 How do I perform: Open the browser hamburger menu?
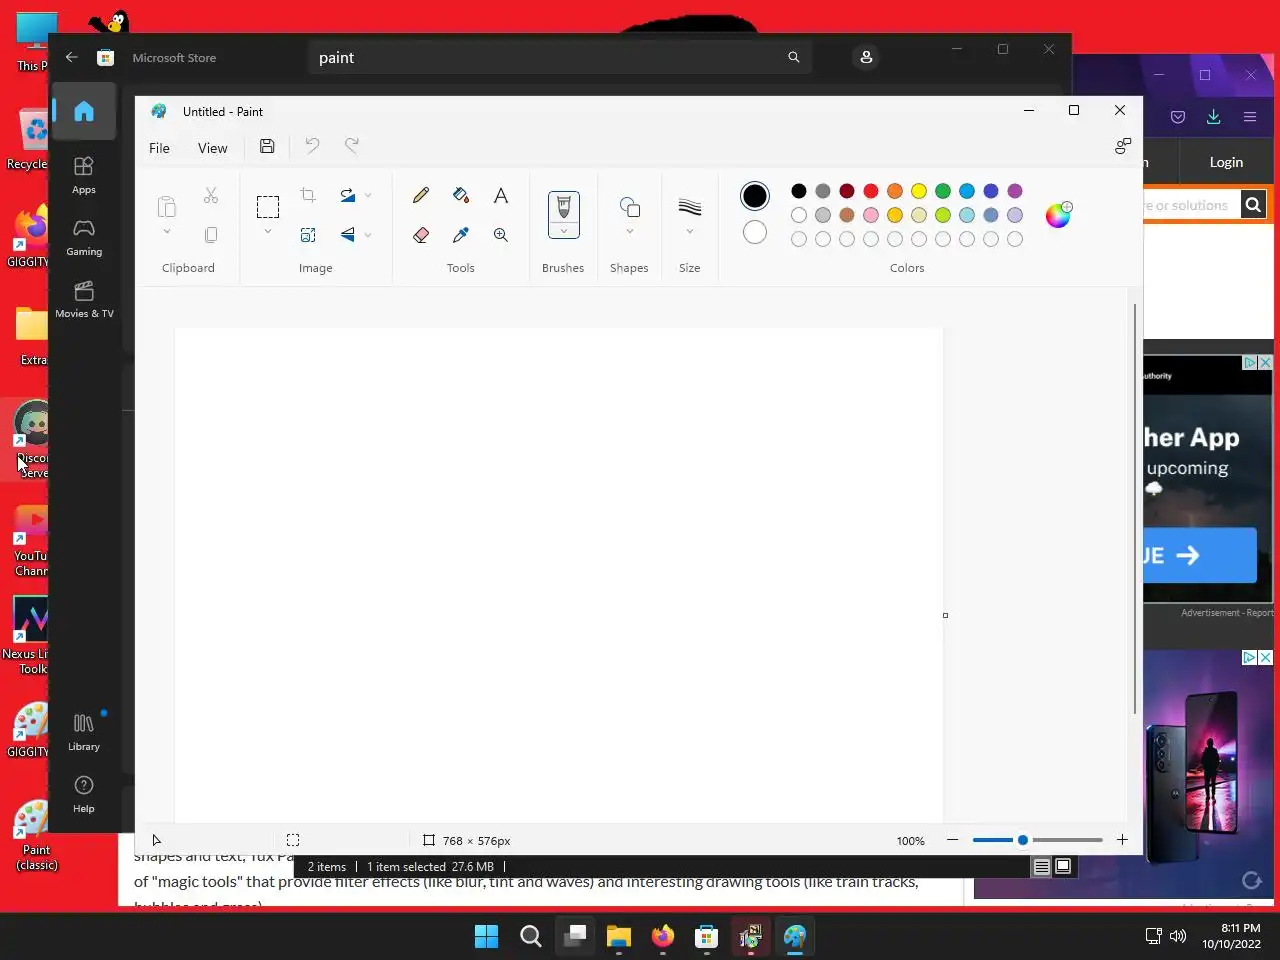coord(1250,117)
